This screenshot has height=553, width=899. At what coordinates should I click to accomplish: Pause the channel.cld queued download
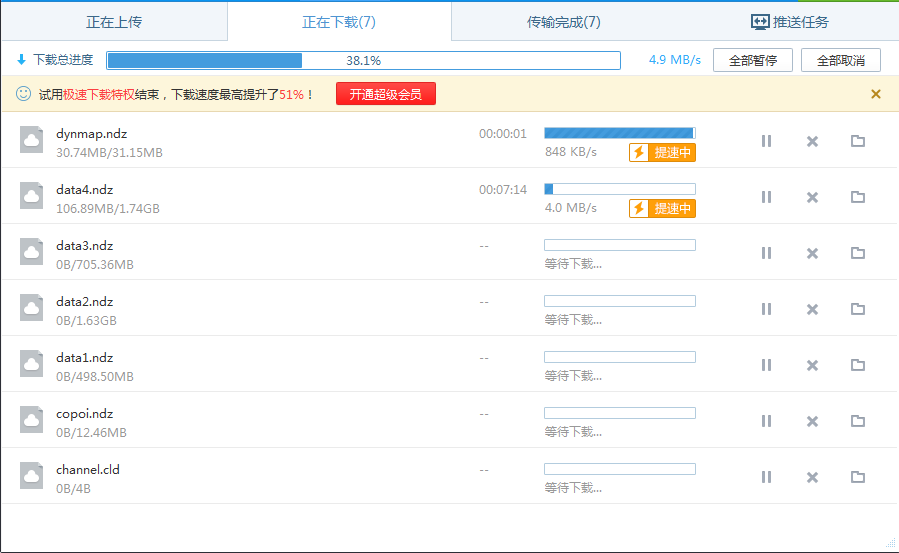click(x=766, y=477)
